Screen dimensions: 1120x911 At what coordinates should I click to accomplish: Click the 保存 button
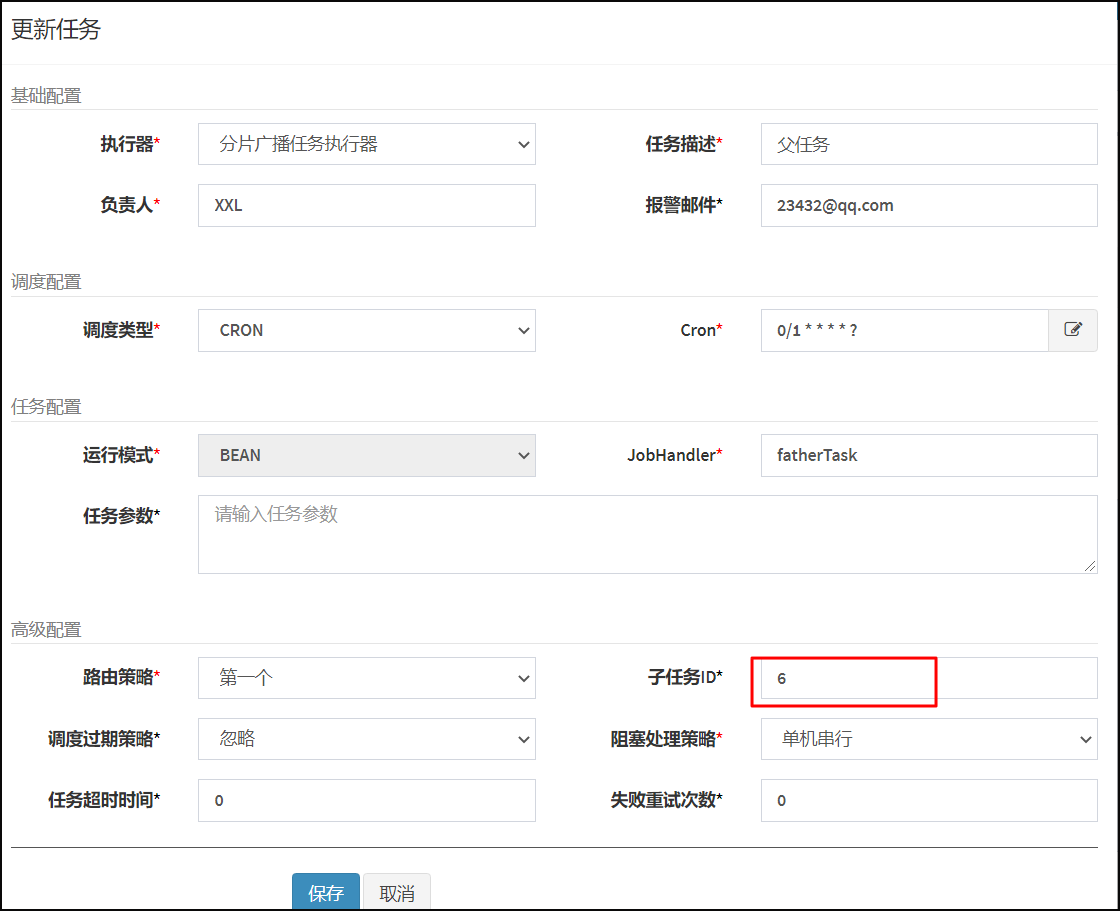tap(326, 892)
